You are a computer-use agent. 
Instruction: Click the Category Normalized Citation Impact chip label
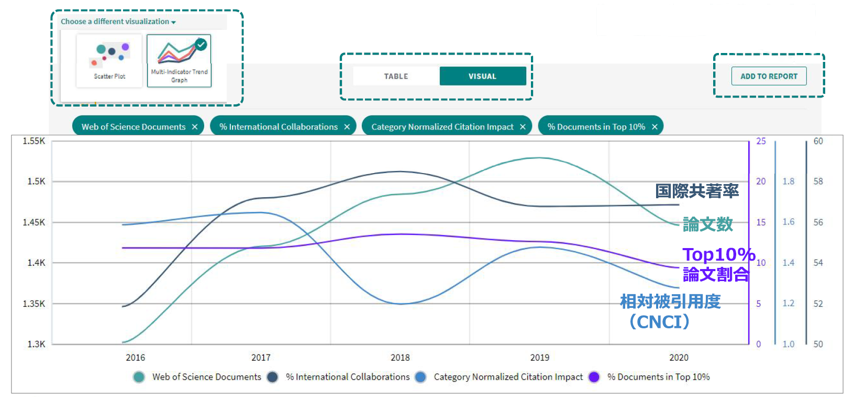442,127
